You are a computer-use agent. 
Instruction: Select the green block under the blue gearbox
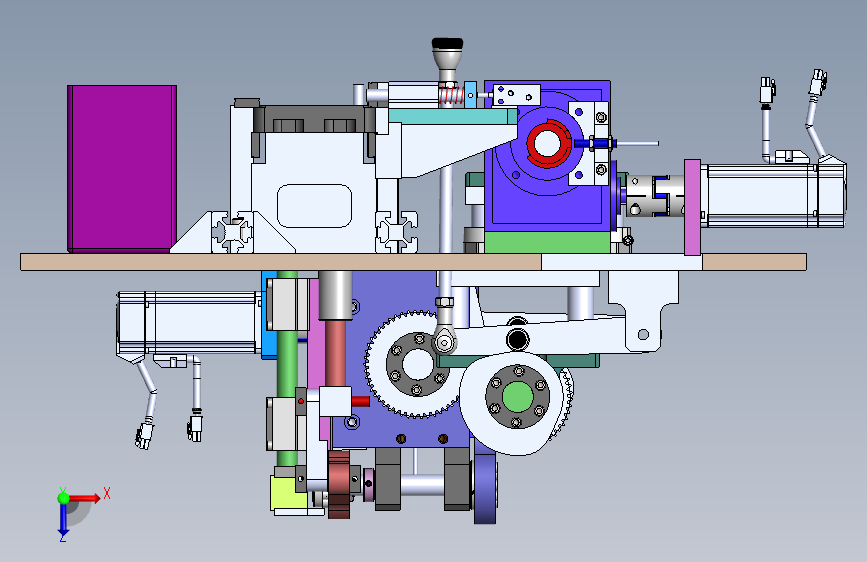click(x=547, y=242)
